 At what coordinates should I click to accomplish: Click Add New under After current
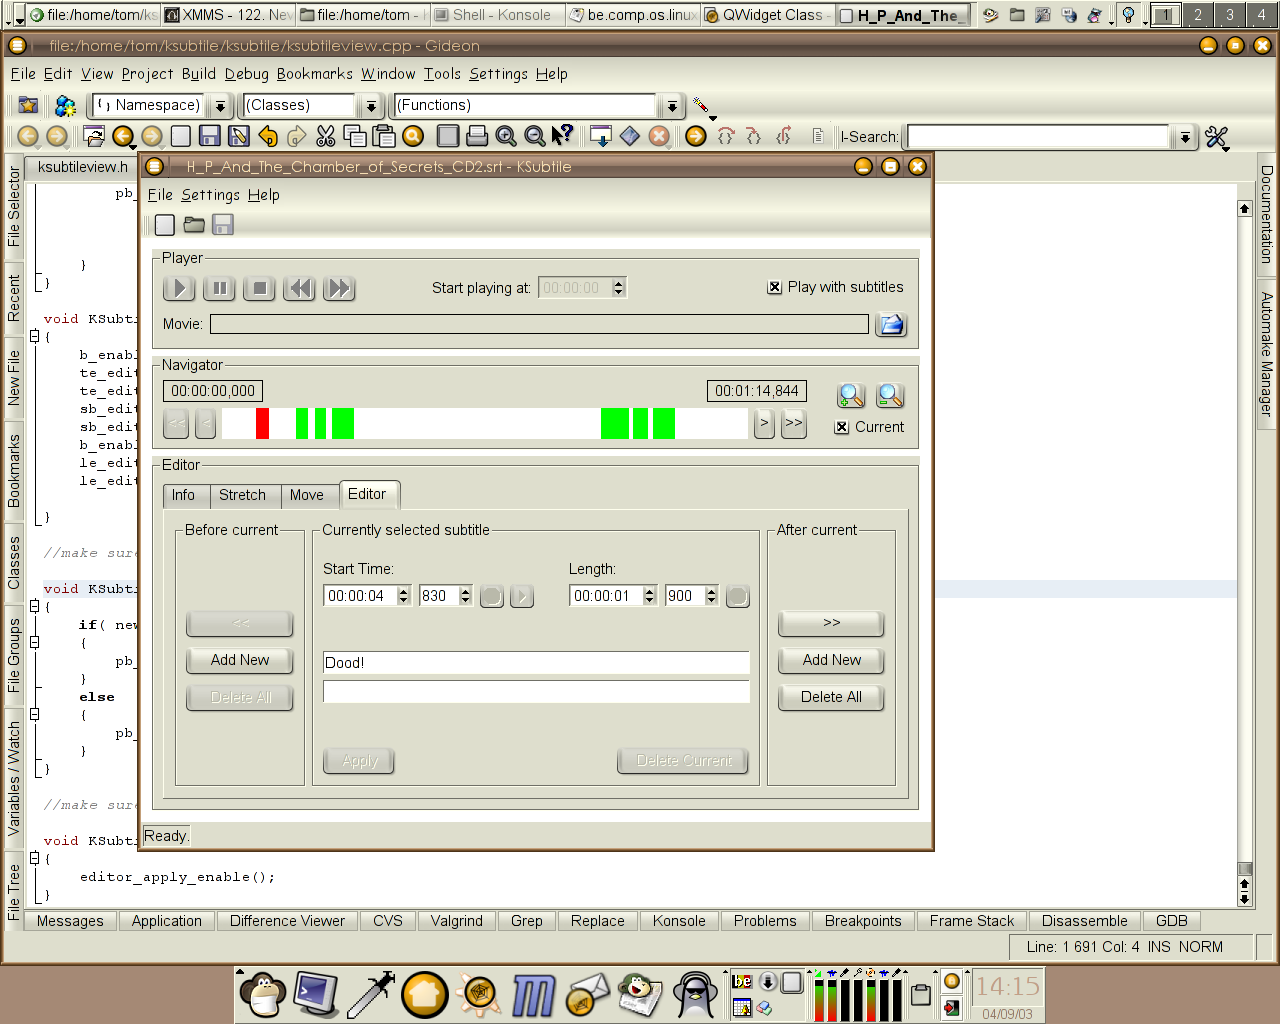tap(831, 660)
